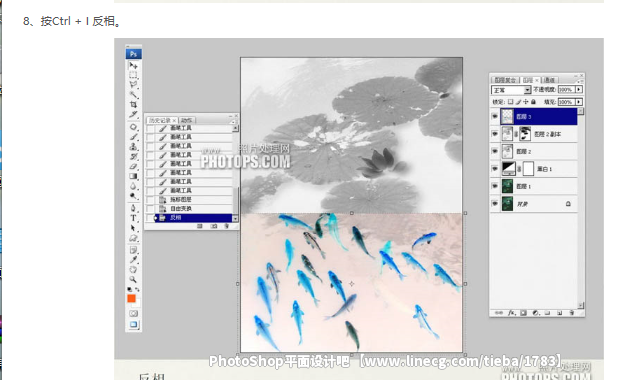This screenshot has width=617, height=380.
Task: Select the Brush tool in toolbox
Action: coord(133,137)
